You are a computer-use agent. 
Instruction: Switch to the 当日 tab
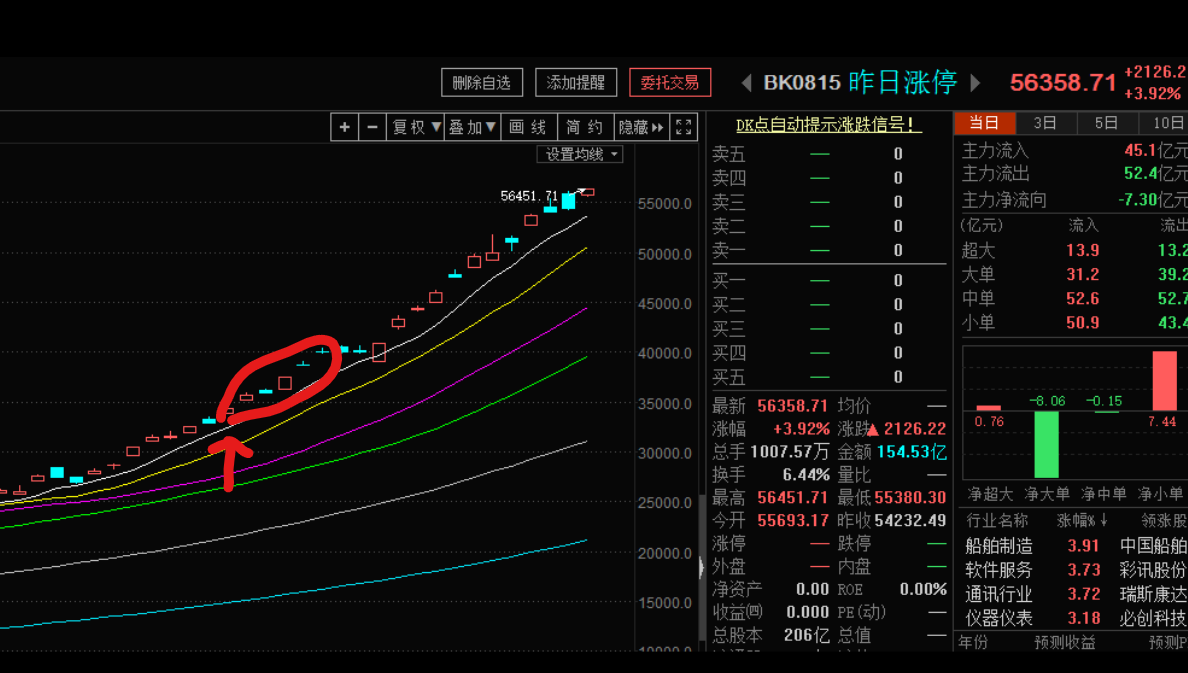[x=984, y=123]
